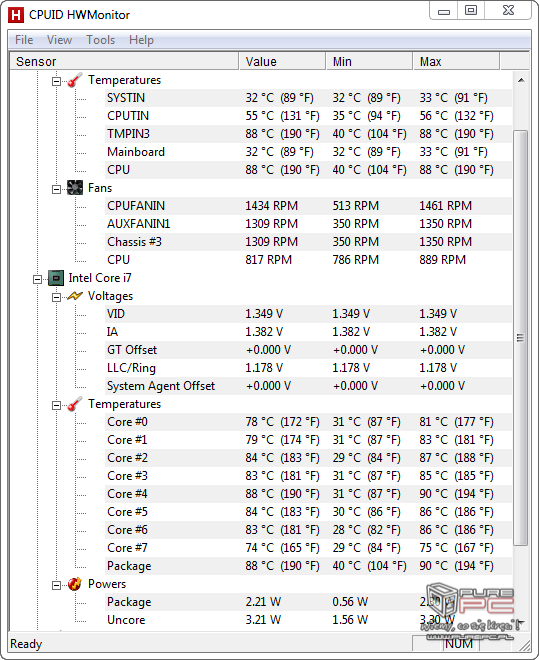Select the VID voltage row

(308, 314)
